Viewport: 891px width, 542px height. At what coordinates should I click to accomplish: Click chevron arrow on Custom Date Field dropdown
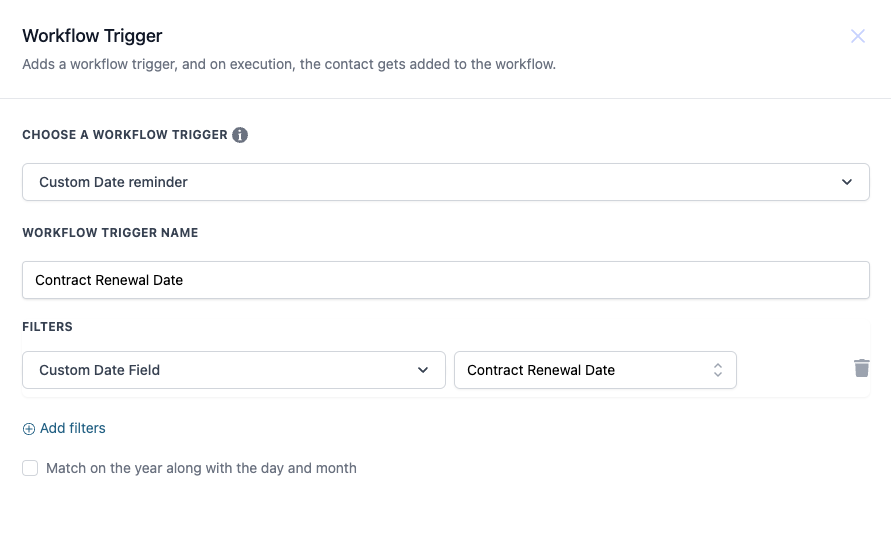click(423, 370)
